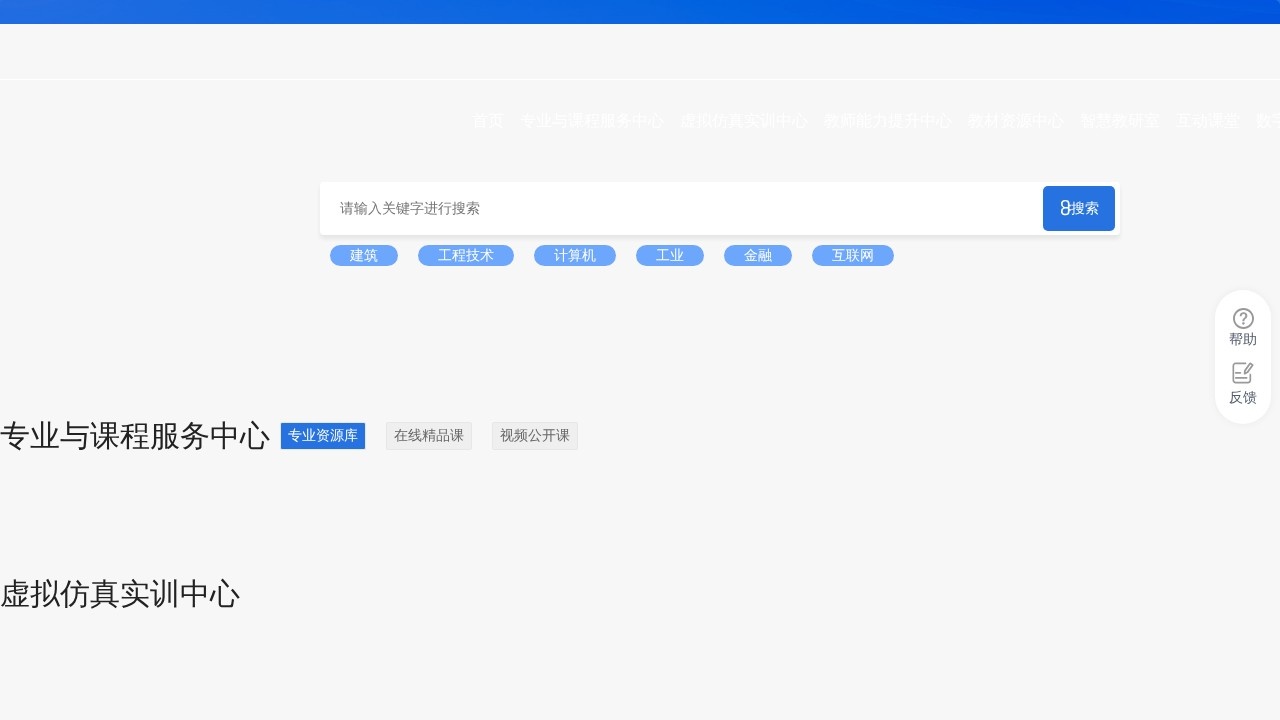
Task: Click the 互联网 keyword tag
Action: [852, 255]
